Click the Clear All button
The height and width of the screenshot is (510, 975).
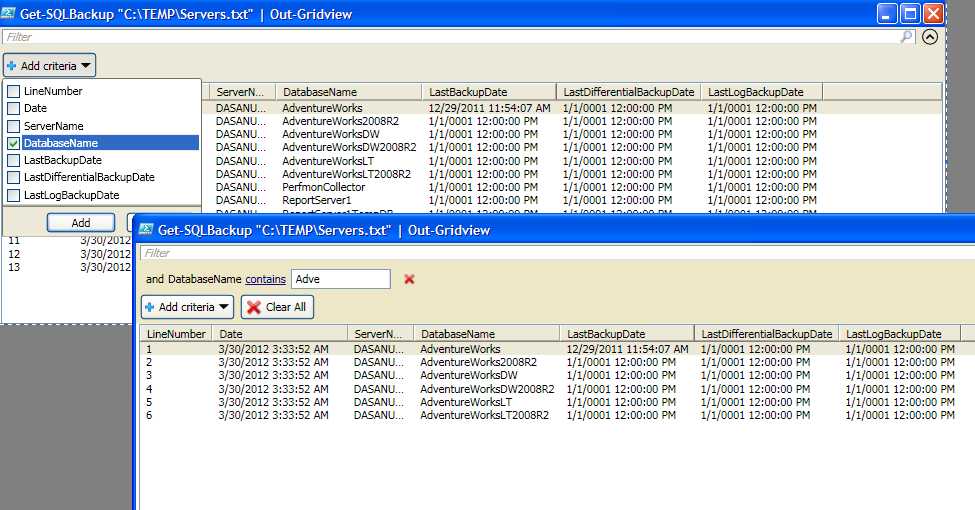[278, 307]
